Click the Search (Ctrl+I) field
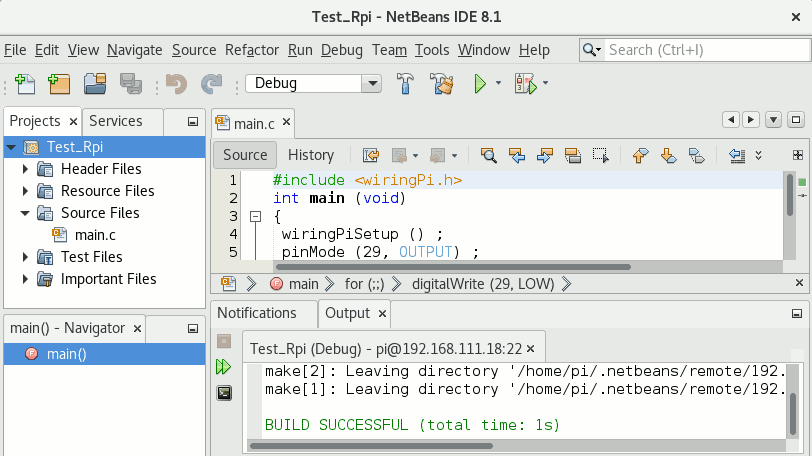 tap(707, 50)
